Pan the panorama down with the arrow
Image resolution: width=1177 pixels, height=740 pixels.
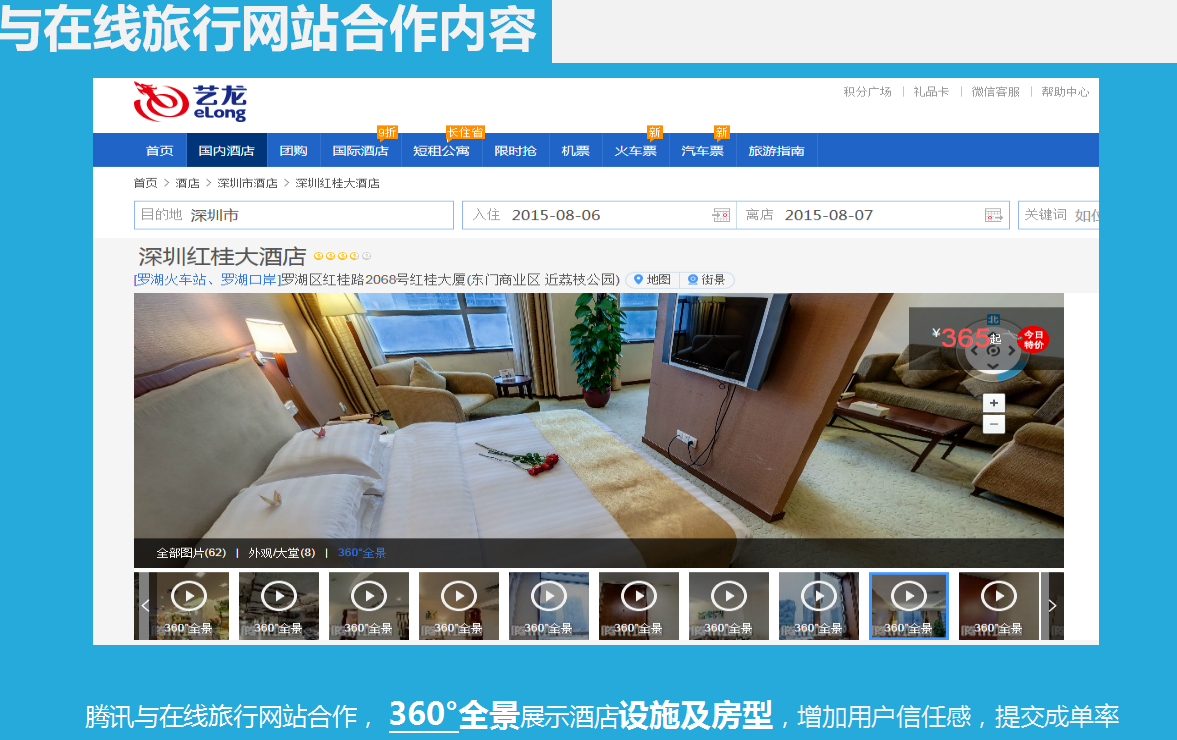coord(993,367)
